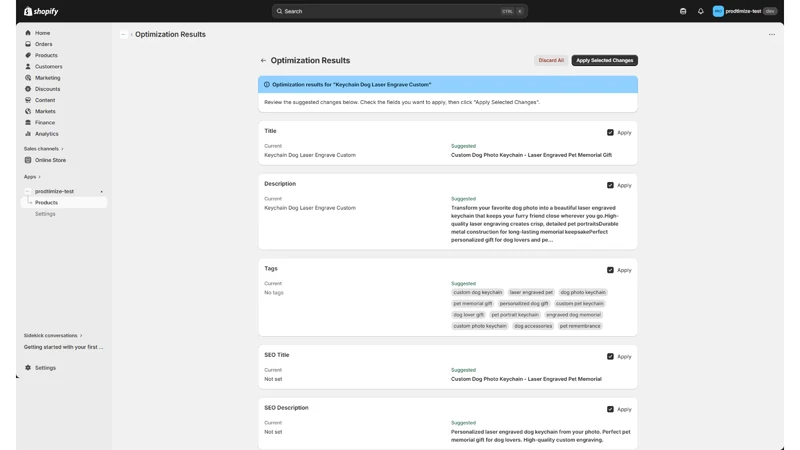Viewport: 800px width, 450px height.
Task: Click the Markets globe icon
Action: (28, 111)
